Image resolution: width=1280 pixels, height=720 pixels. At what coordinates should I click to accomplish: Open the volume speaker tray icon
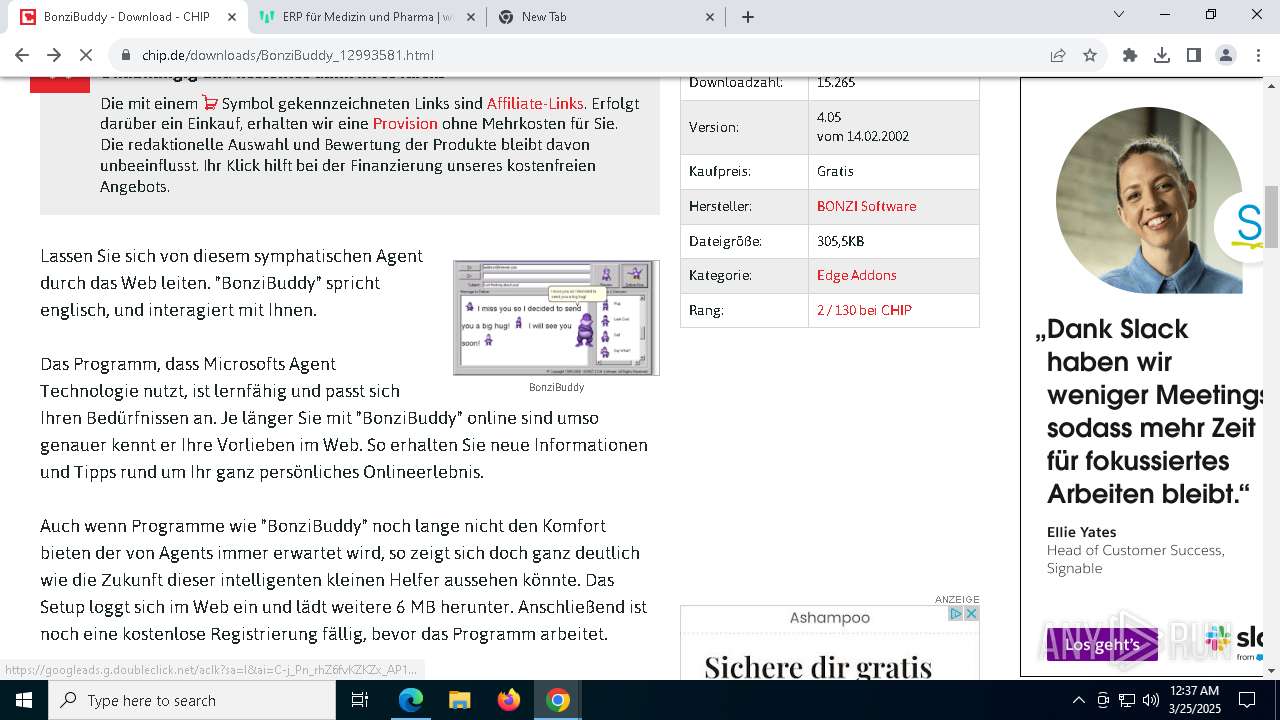pos(1151,700)
